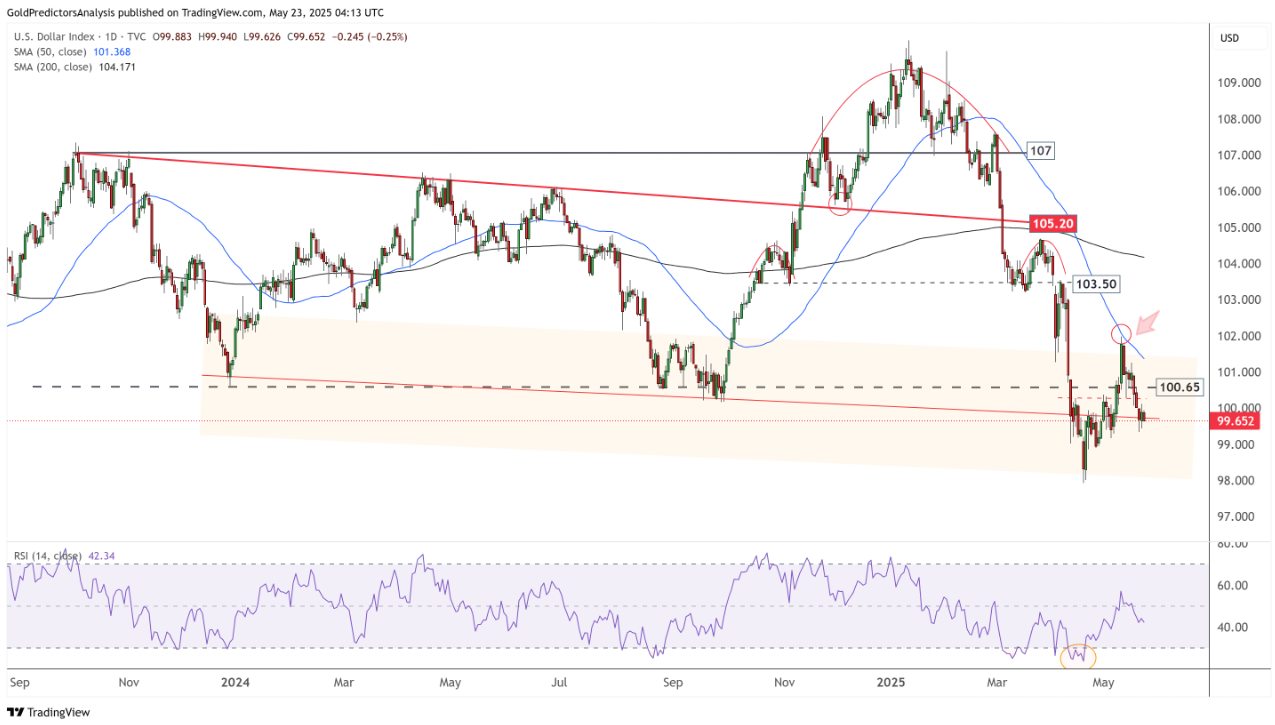Click the USD currency label on price axis
Image resolution: width=1275 pixels, height=725 pixels.
pyautogui.click(x=1231, y=38)
